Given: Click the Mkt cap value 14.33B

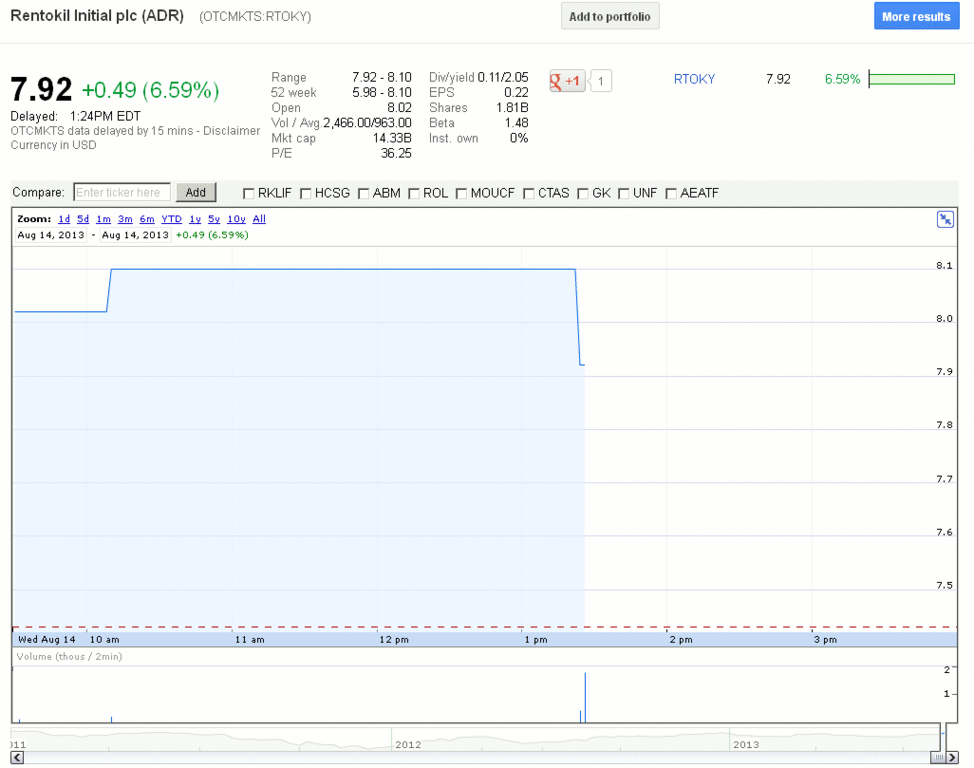Looking at the screenshot, I should coord(392,138).
